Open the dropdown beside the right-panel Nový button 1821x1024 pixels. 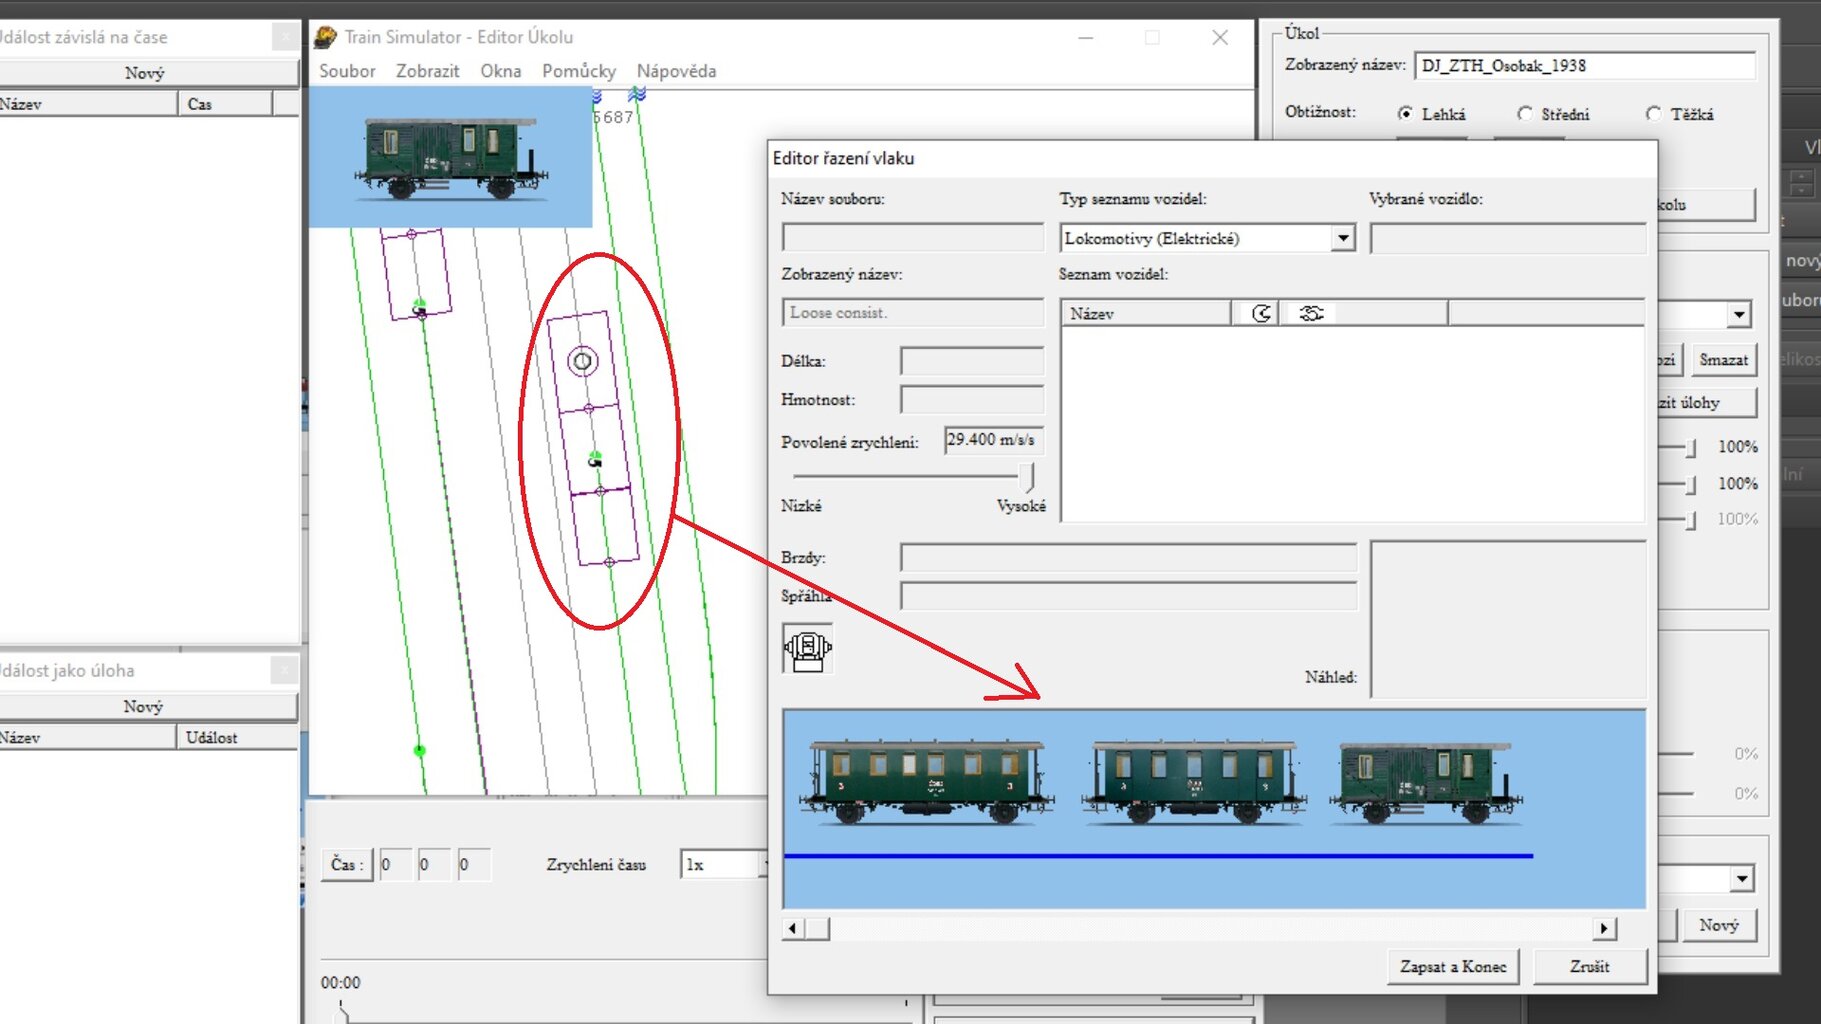point(1741,879)
